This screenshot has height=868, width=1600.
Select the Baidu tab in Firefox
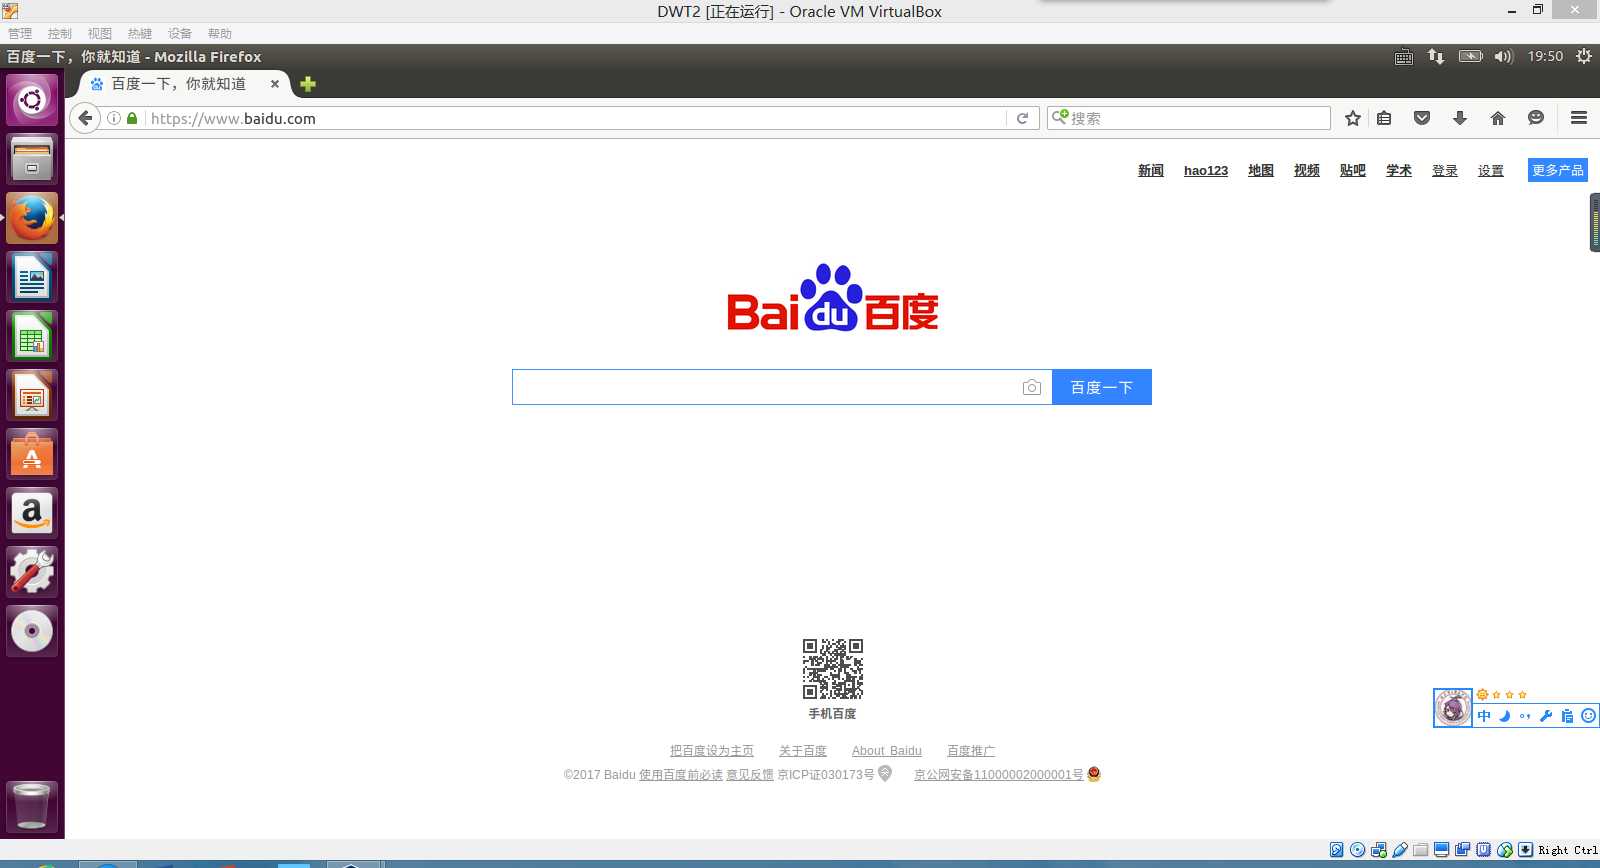point(178,84)
